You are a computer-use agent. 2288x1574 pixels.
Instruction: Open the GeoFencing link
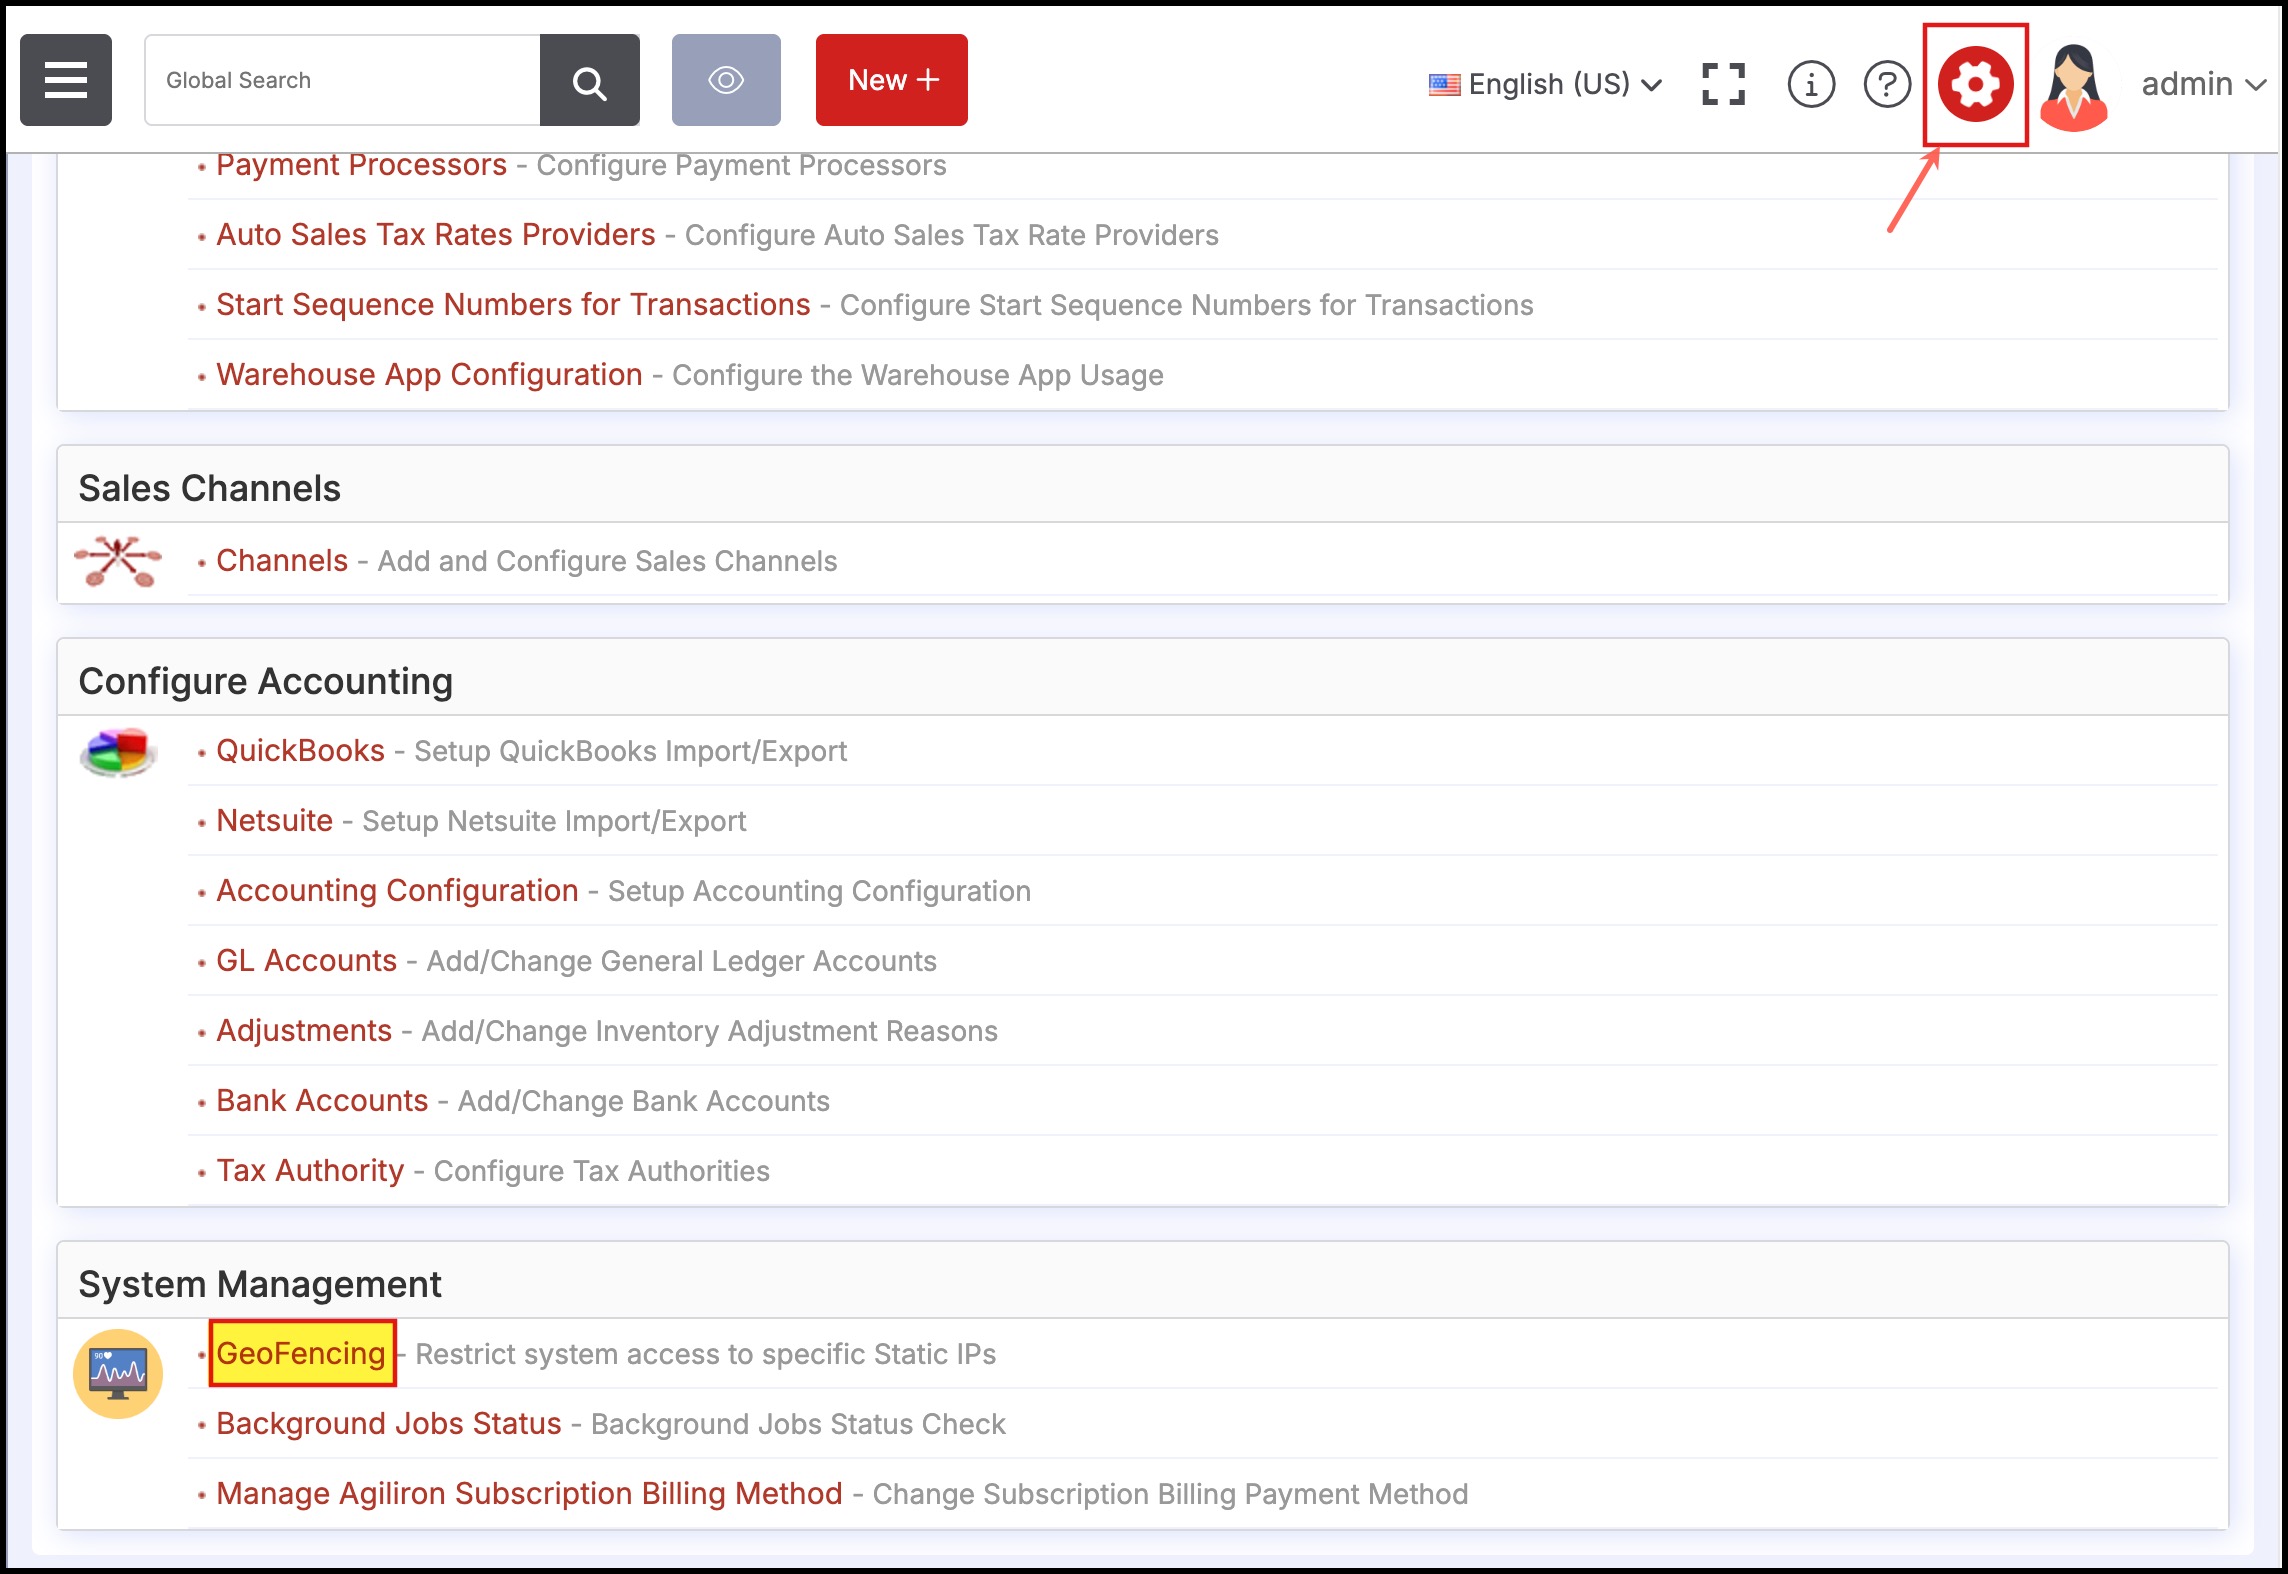(301, 1353)
